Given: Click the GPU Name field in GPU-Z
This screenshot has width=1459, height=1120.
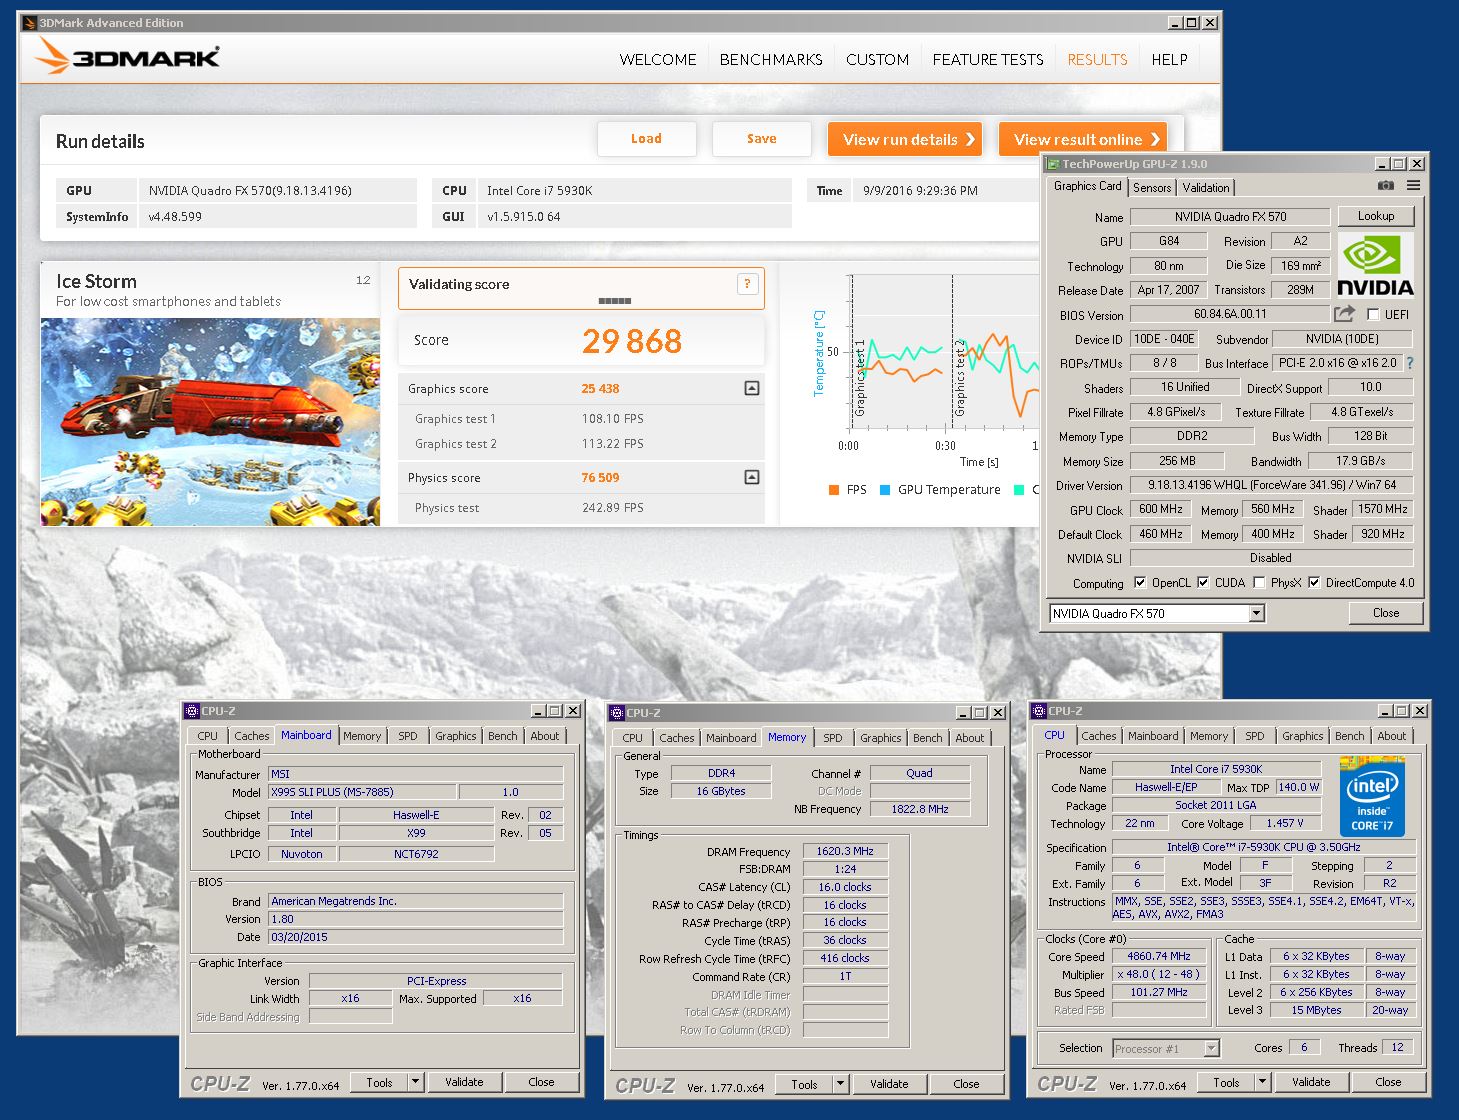Looking at the screenshot, I should point(1230,217).
